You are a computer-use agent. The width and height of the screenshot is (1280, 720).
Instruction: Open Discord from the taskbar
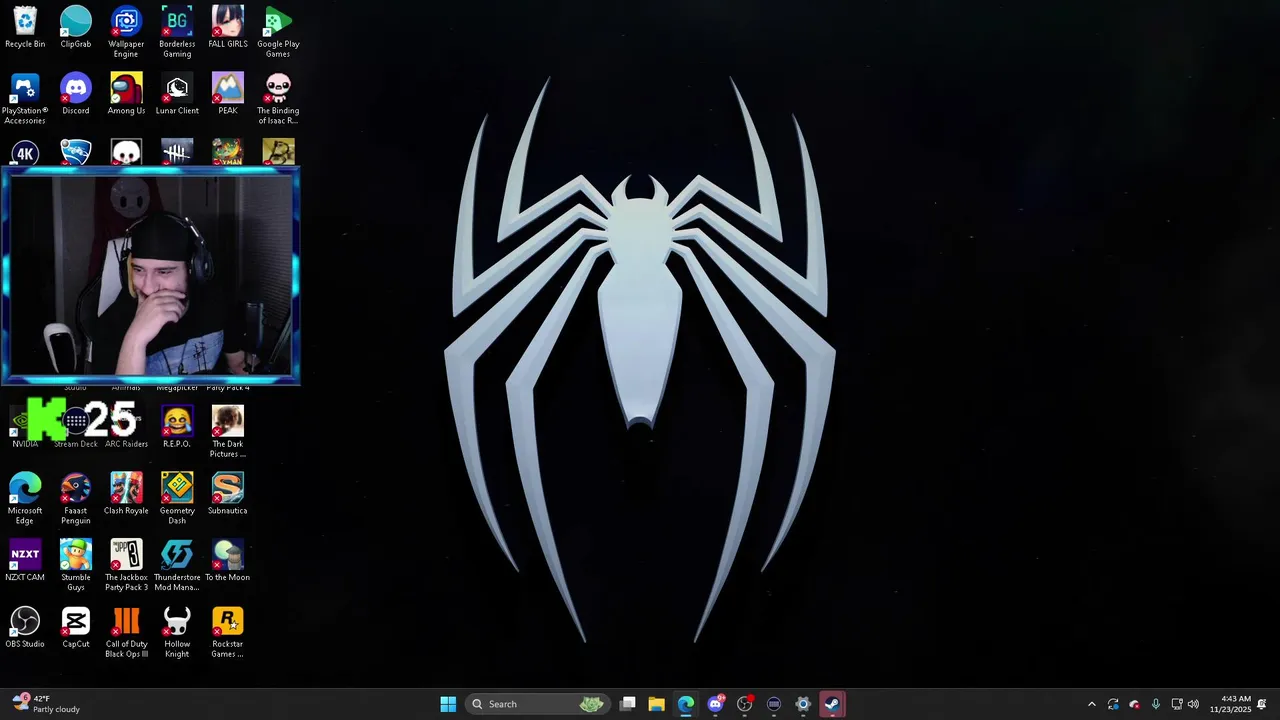pos(715,704)
